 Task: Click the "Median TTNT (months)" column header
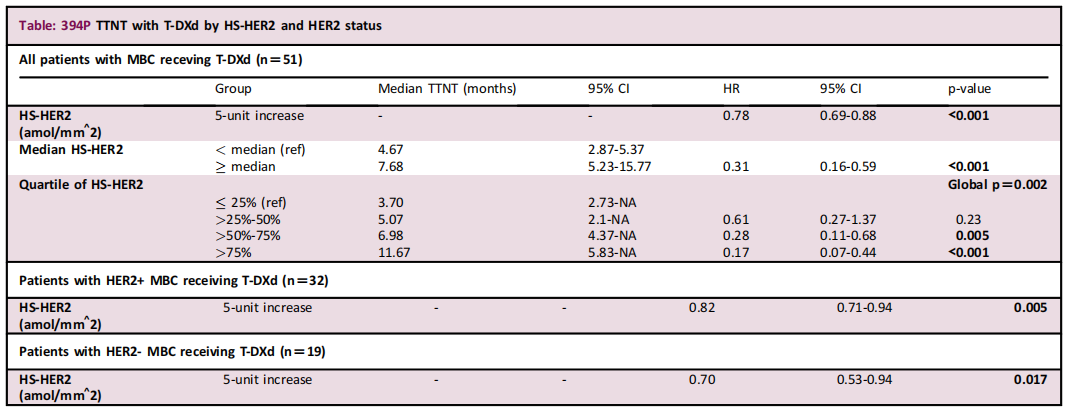pos(447,89)
